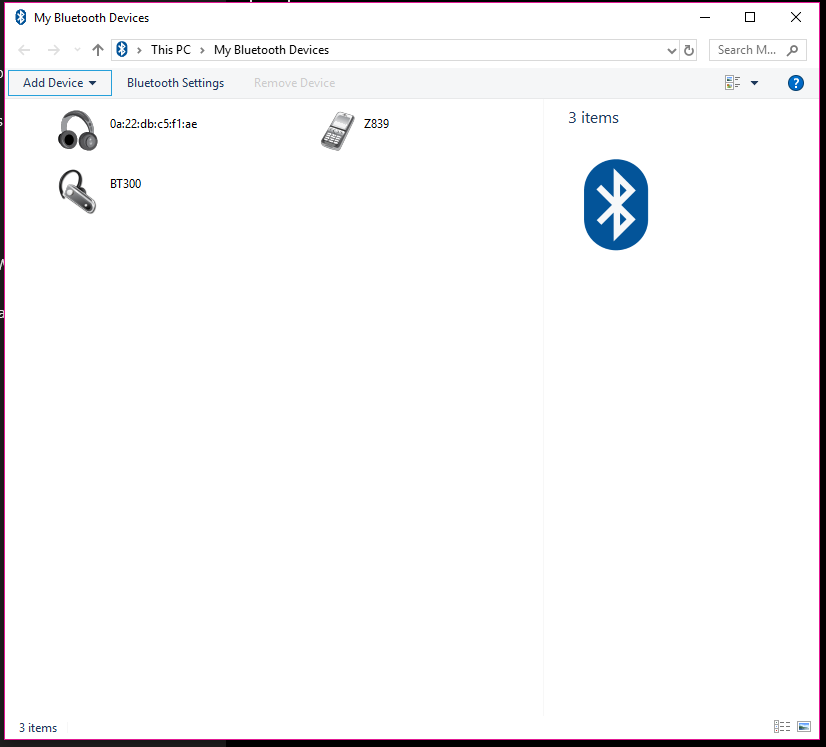Maximize the My Bluetooth Devices window
826x747 pixels.
tap(750, 17)
